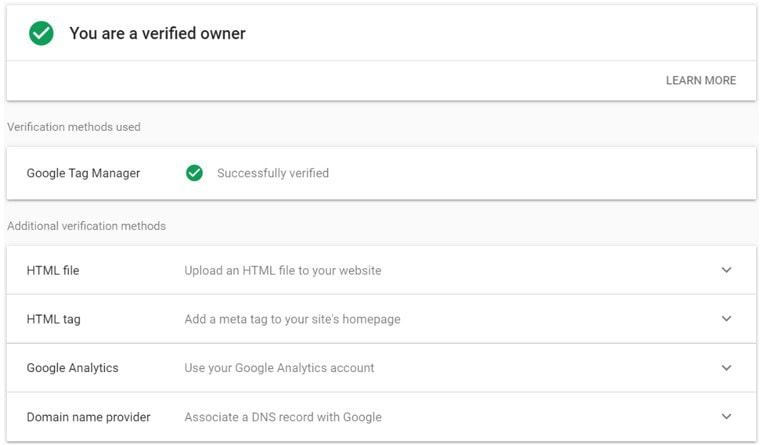Click the LEARN MORE link
760x445 pixels.
pyautogui.click(x=700, y=80)
